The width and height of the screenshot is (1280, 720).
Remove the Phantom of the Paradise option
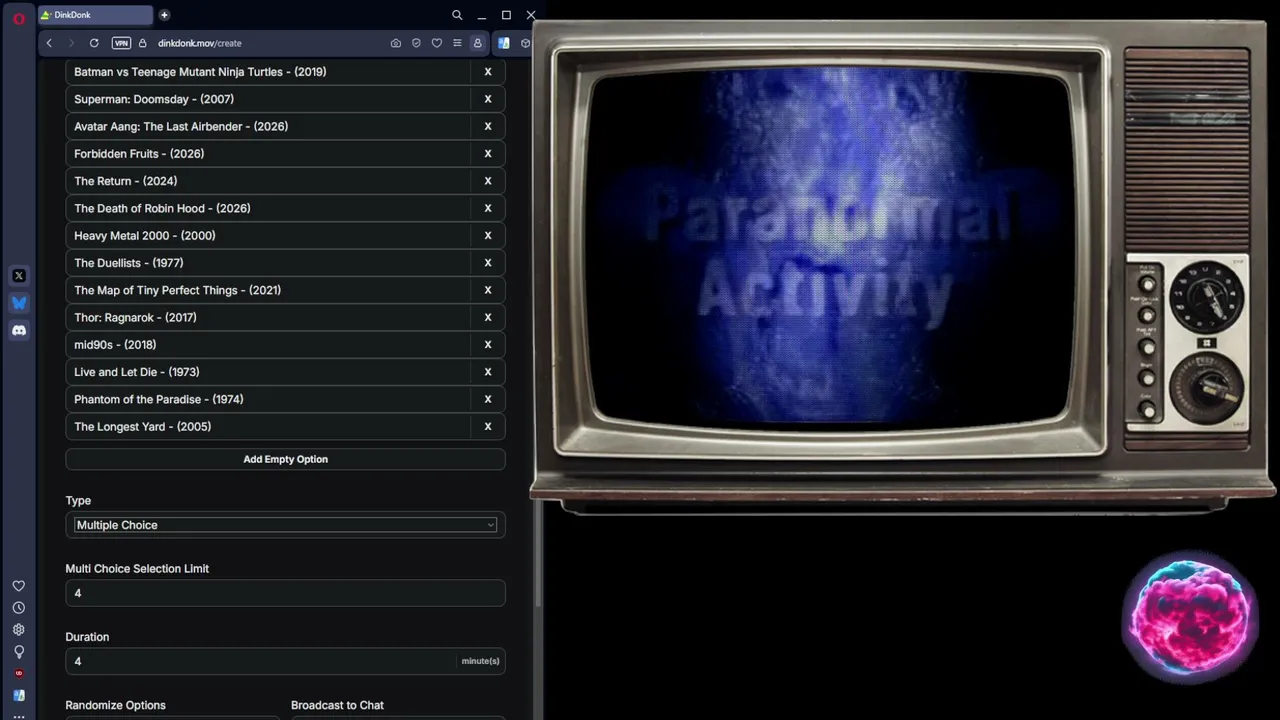tap(488, 399)
